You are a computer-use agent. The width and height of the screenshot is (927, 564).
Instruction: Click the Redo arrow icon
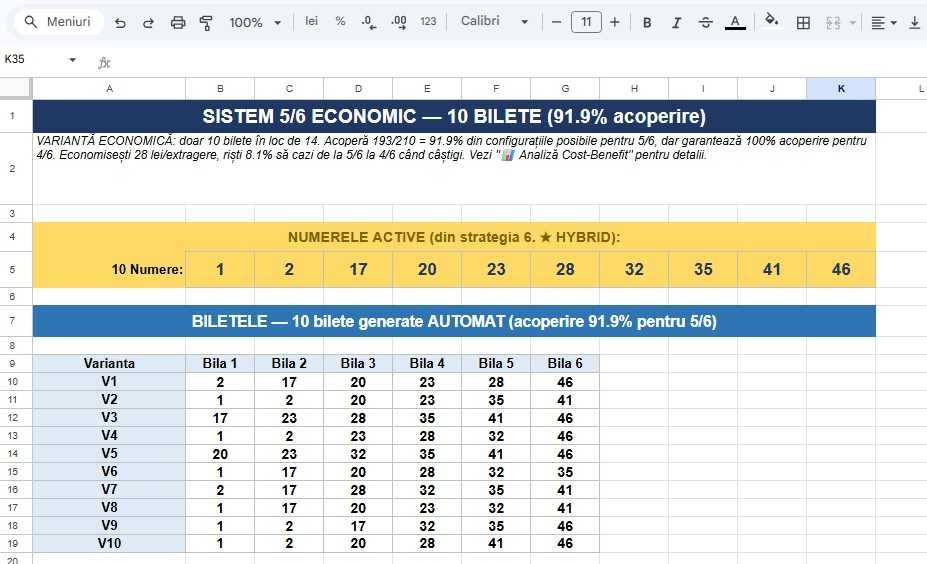pyautogui.click(x=148, y=22)
